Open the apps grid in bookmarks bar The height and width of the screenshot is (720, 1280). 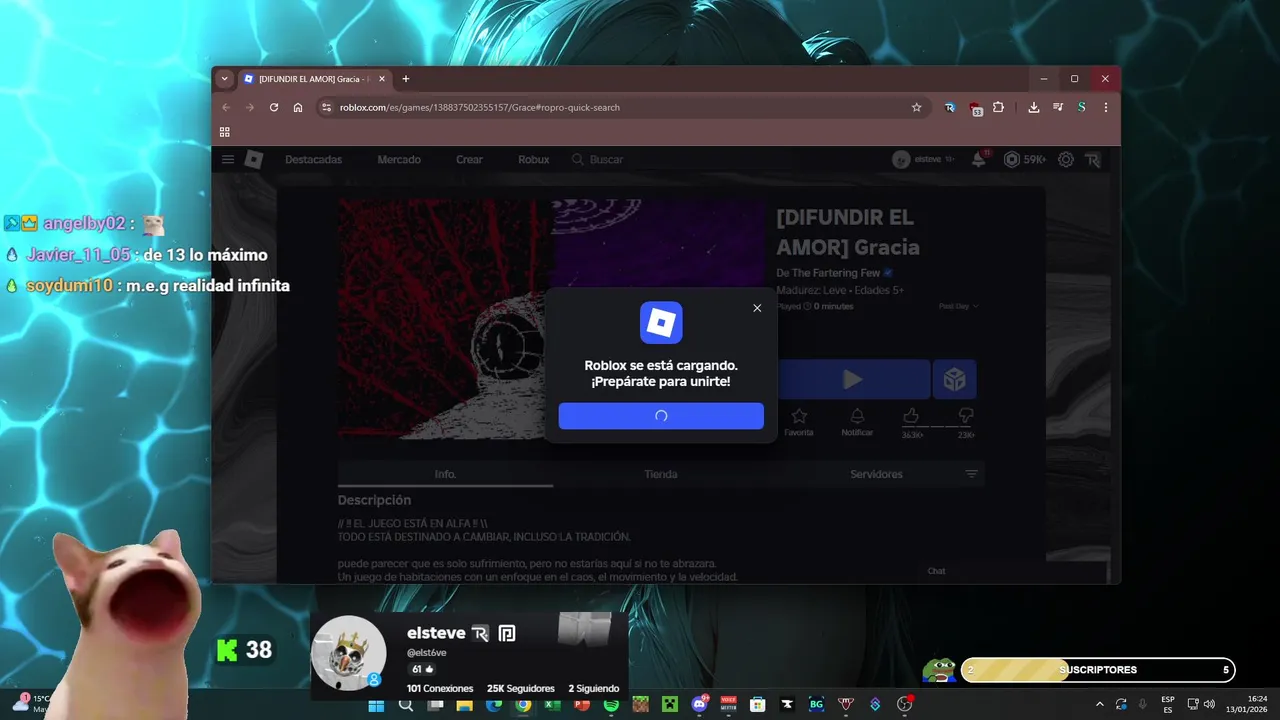point(225,132)
